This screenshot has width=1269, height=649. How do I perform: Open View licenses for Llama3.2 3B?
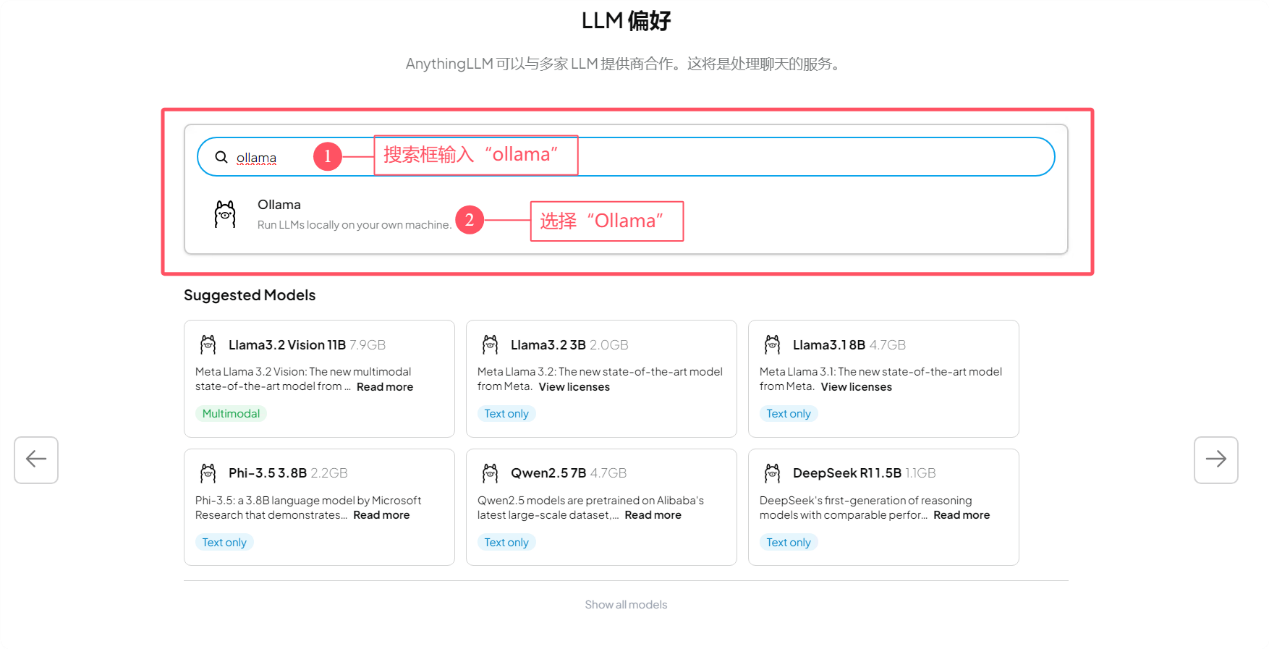coord(574,387)
